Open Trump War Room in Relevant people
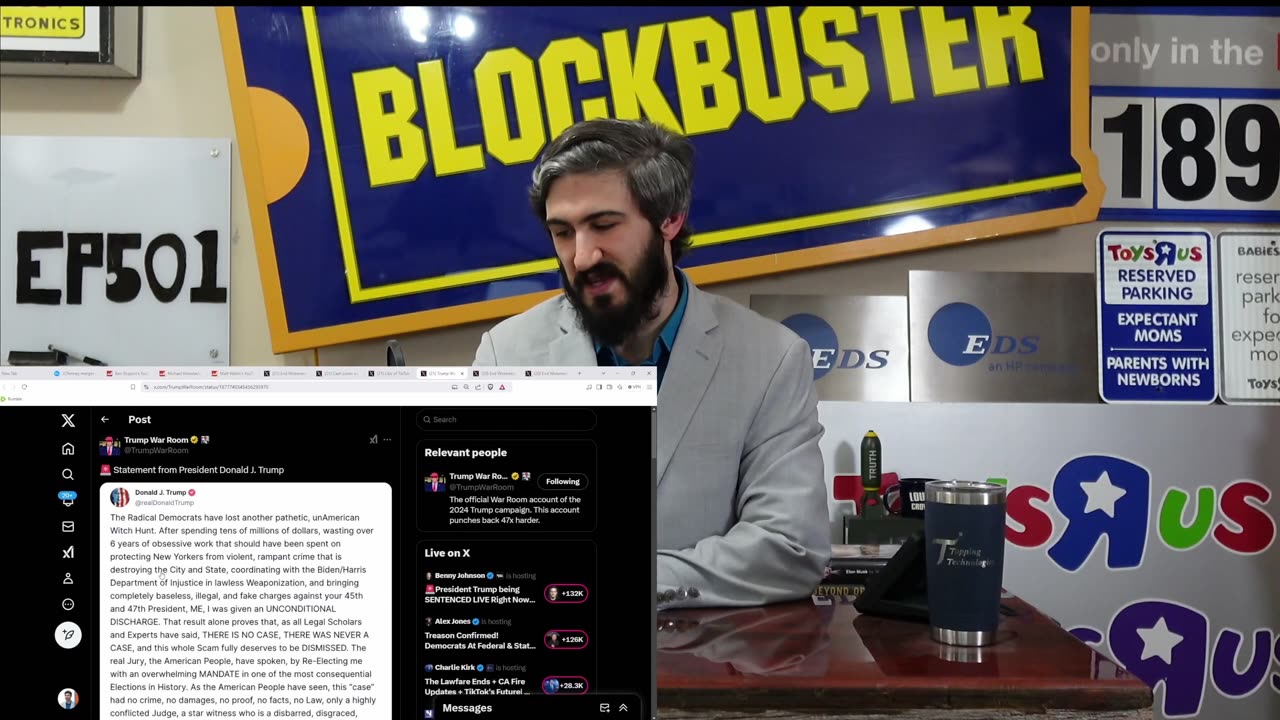The height and width of the screenshot is (720, 1280). coord(478,476)
